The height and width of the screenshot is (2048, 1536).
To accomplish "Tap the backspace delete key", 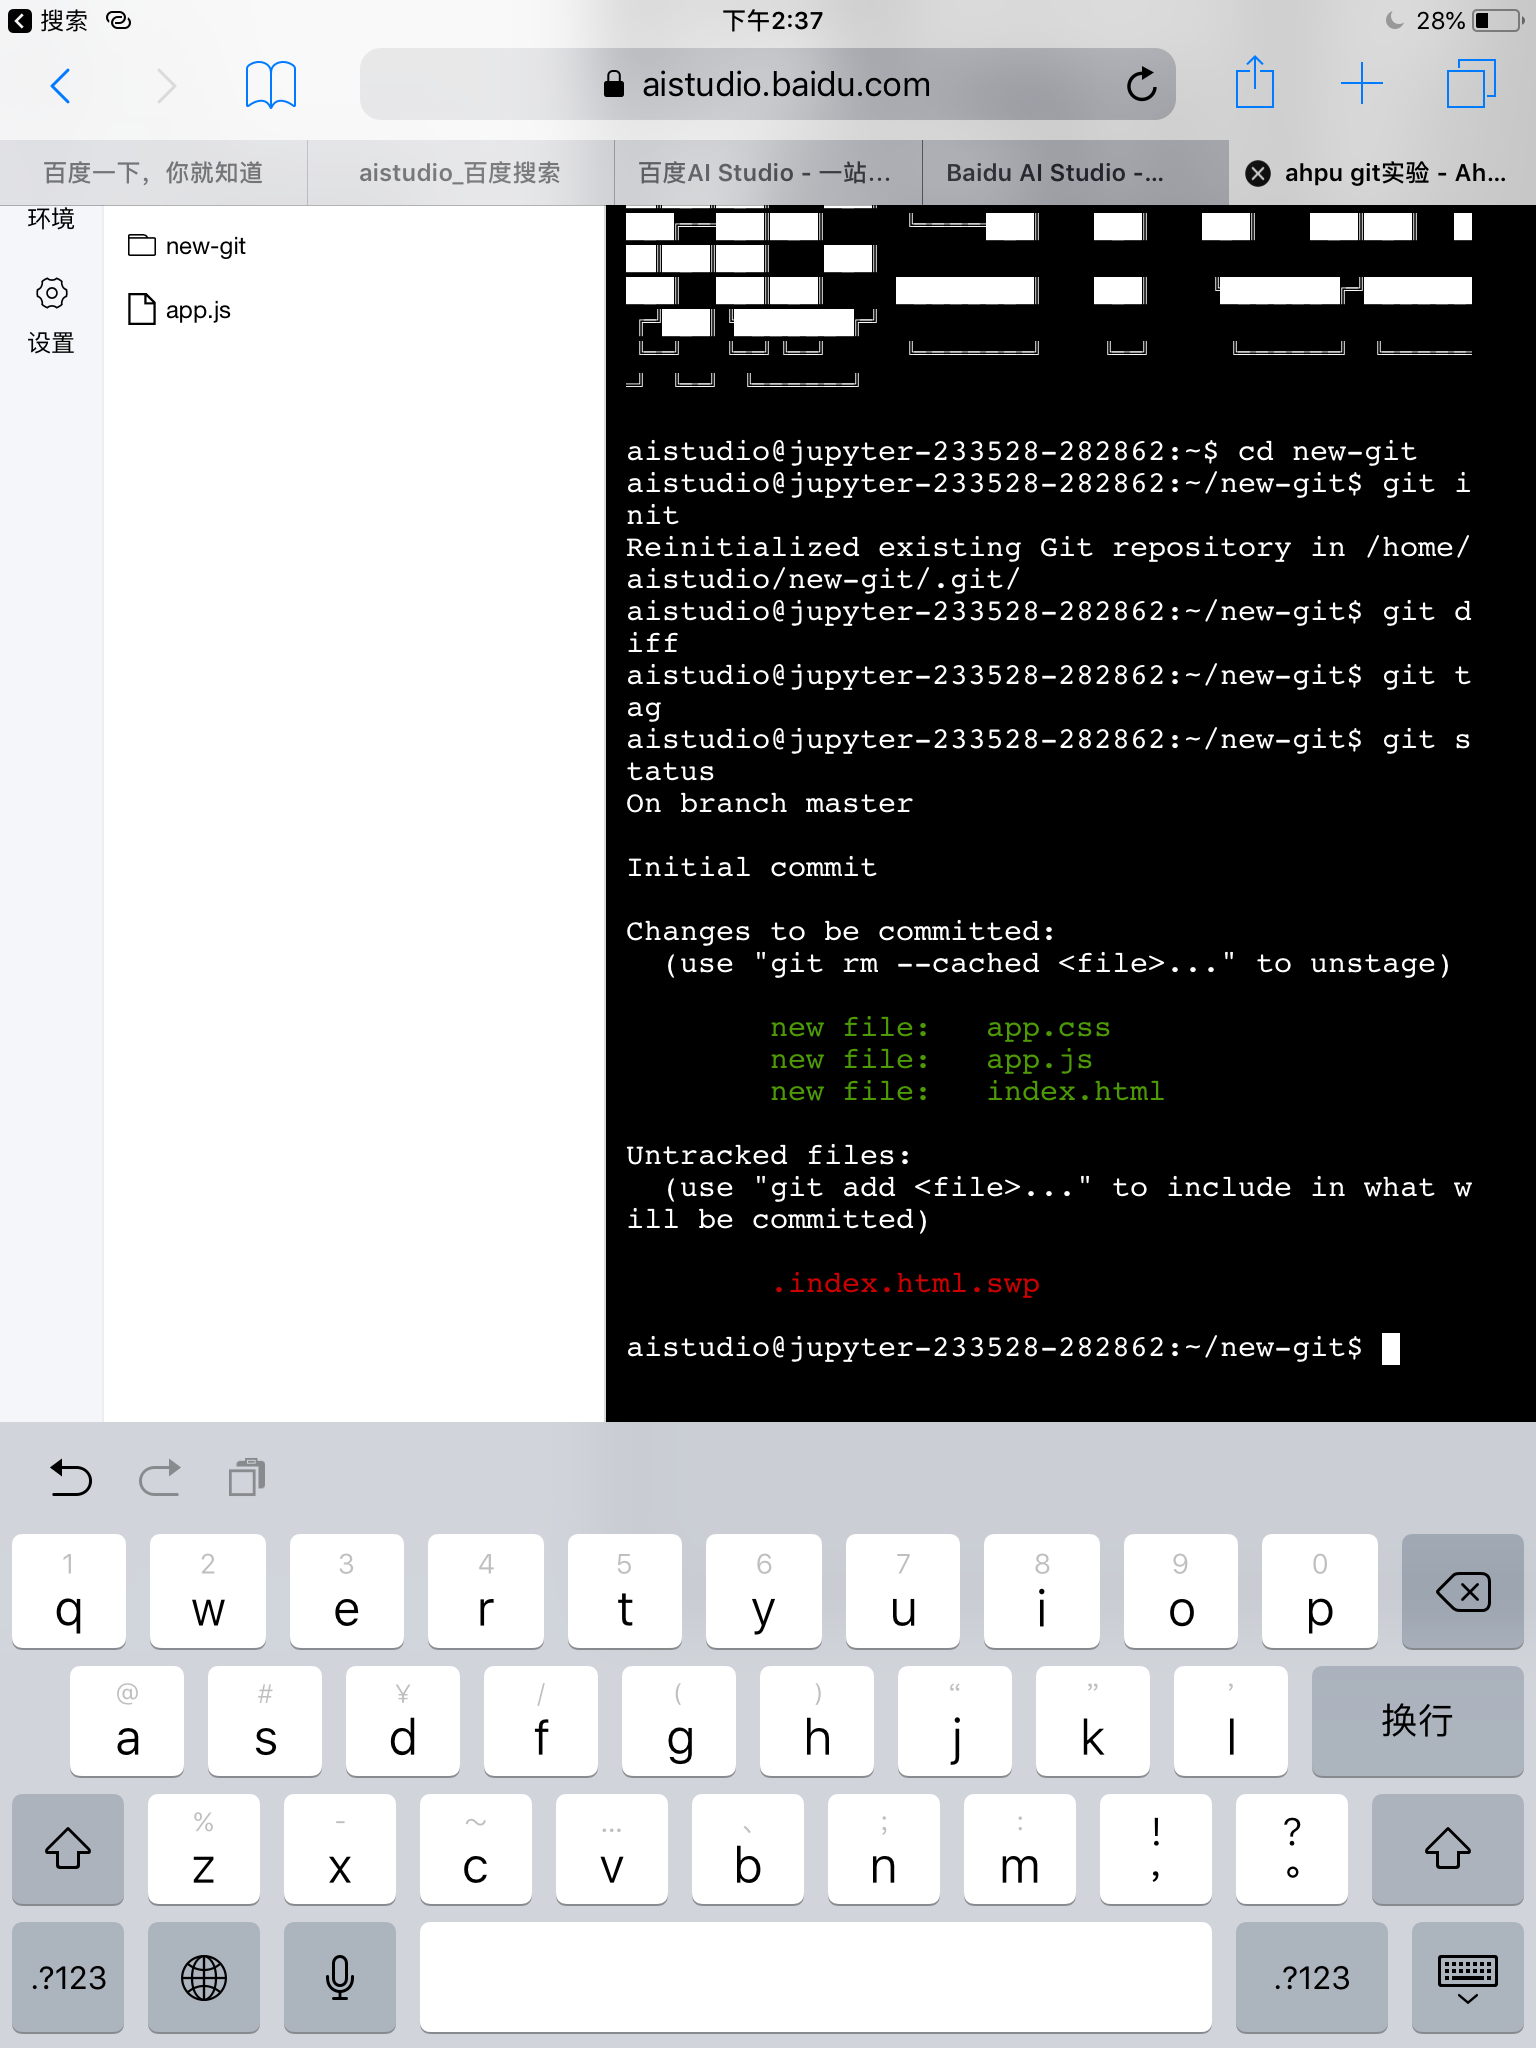I will pyautogui.click(x=1462, y=1591).
